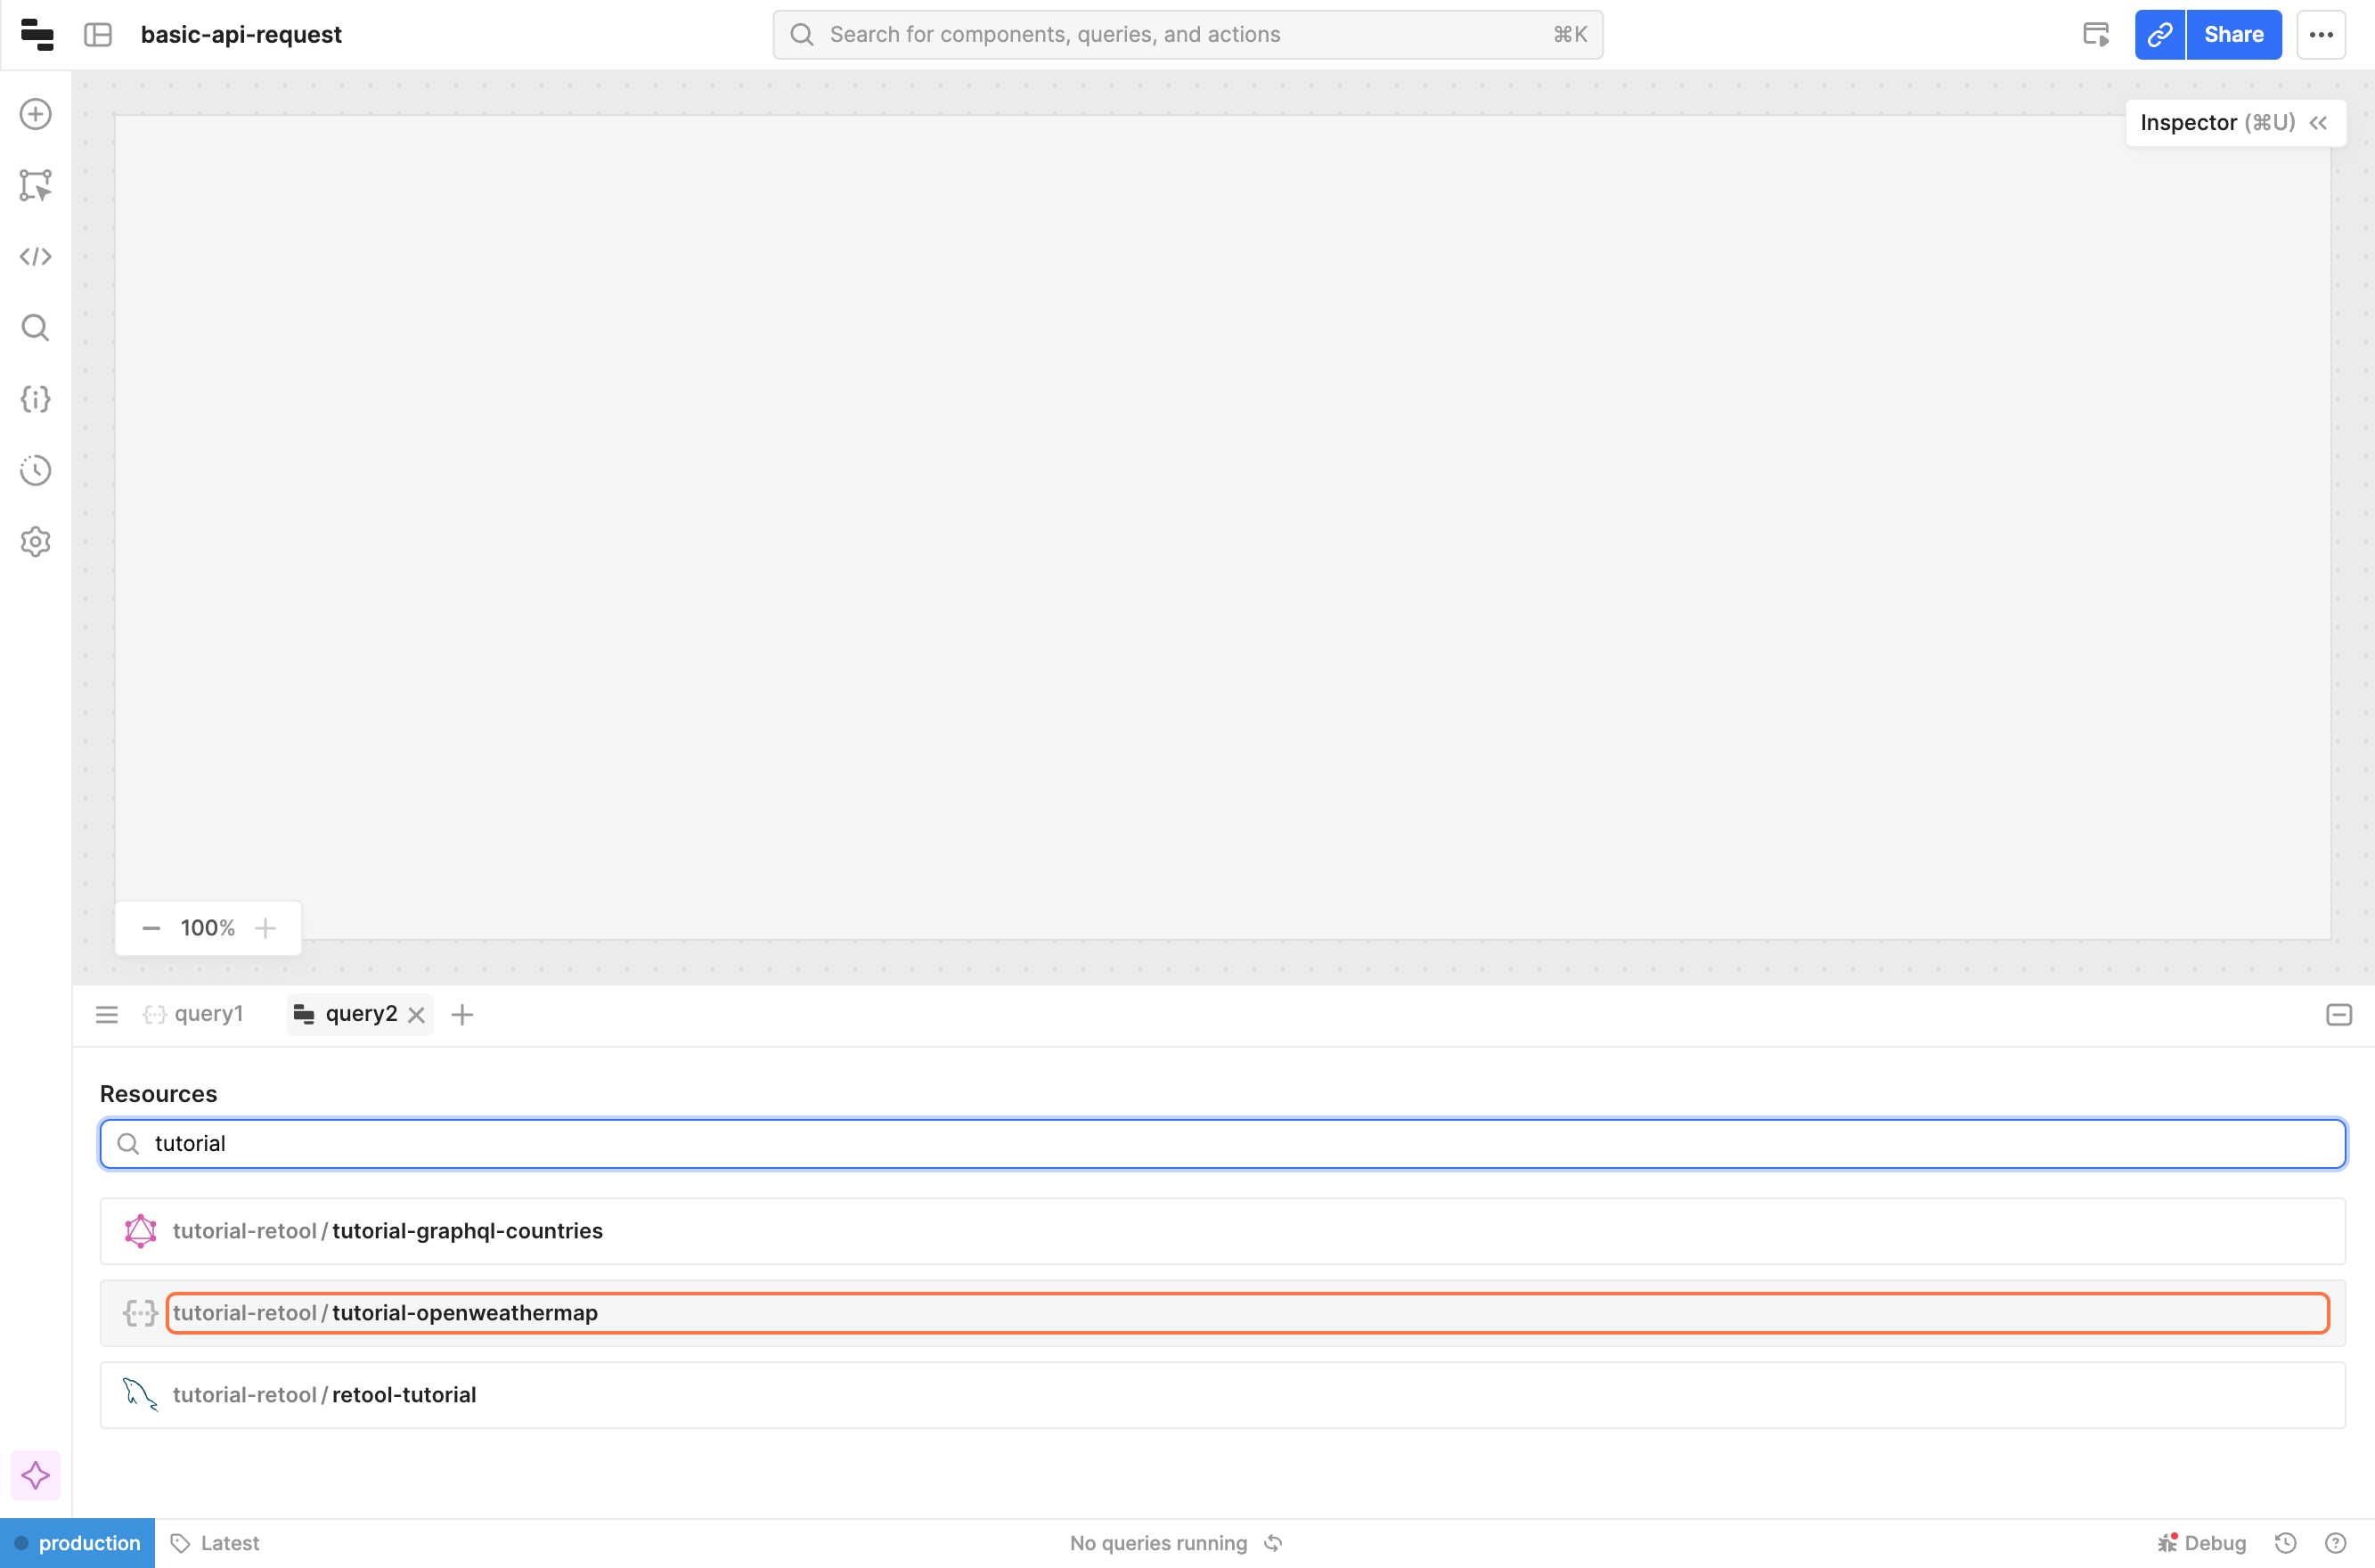This screenshot has height=1568, width=2375.
Task: Open the query list hamburger menu
Action: (107, 1015)
